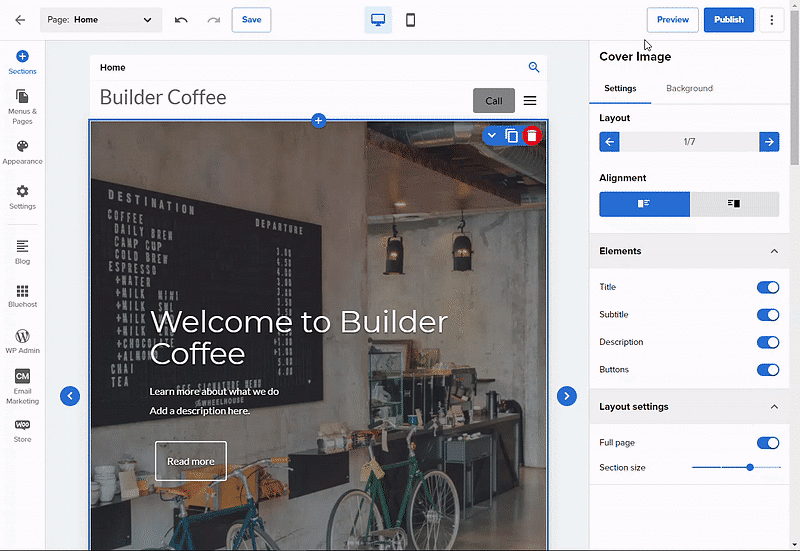Select next layout in Layout stepper
This screenshot has width=800, height=551.
point(769,142)
